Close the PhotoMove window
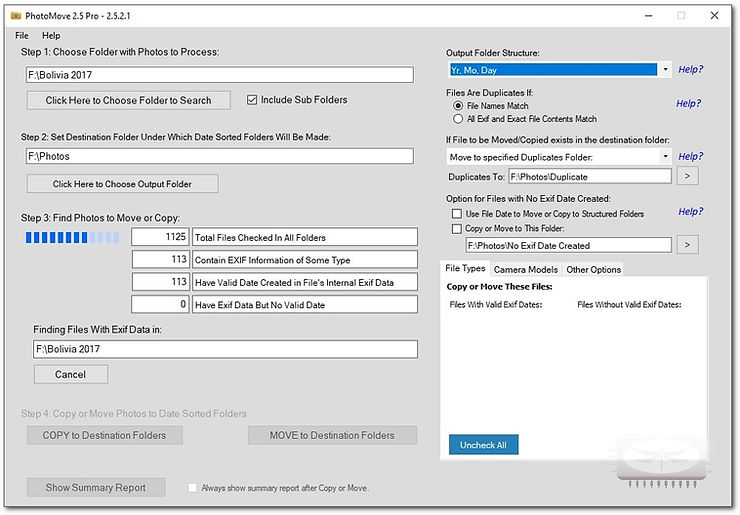Screen dimensions: 740x515 tap(715, 16)
